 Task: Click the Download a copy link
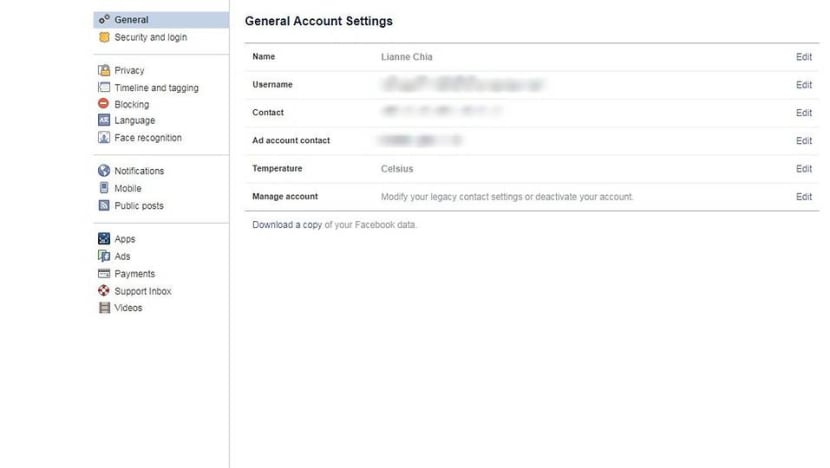287,225
